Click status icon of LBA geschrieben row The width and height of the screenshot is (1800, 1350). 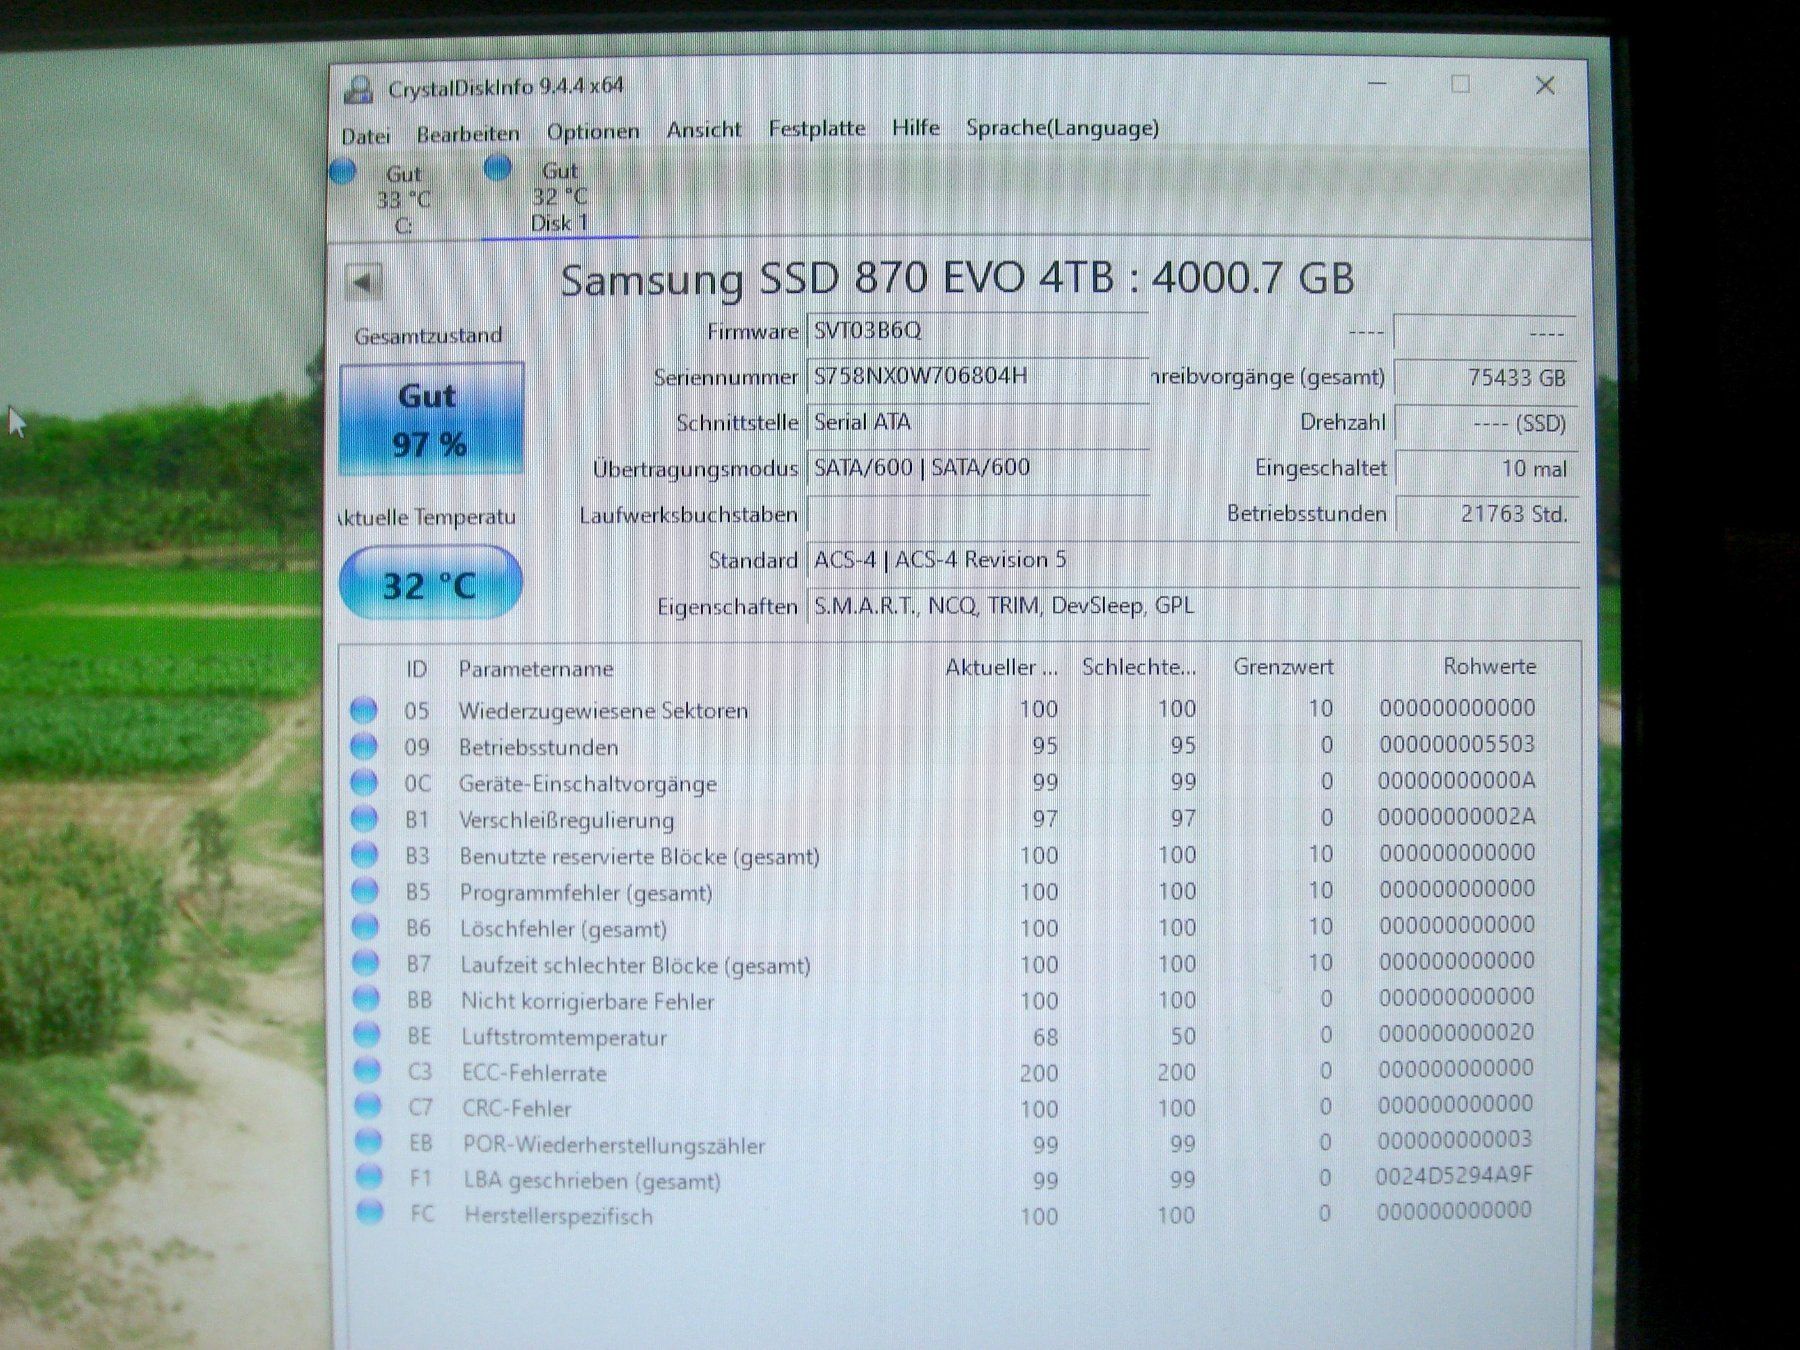point(369,1177)
